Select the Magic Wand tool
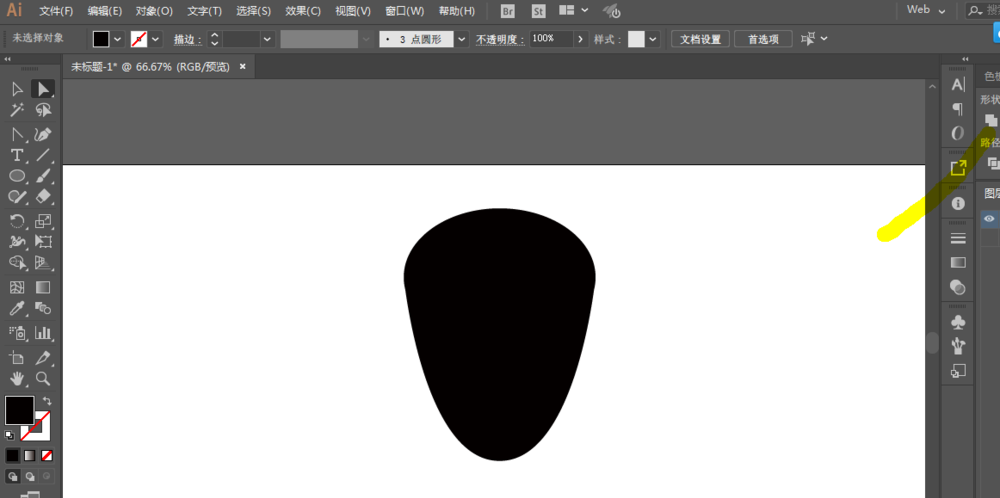 (x=17, y=110)
